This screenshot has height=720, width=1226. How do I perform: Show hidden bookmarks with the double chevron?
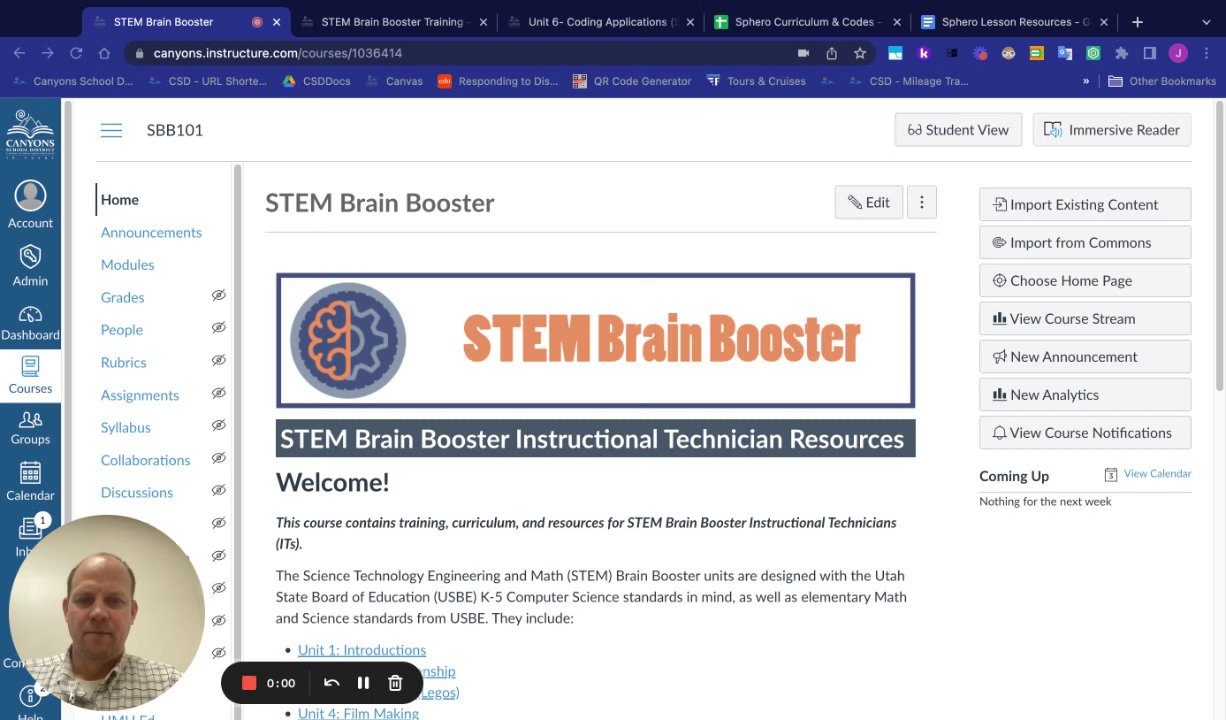[1086, 81]
